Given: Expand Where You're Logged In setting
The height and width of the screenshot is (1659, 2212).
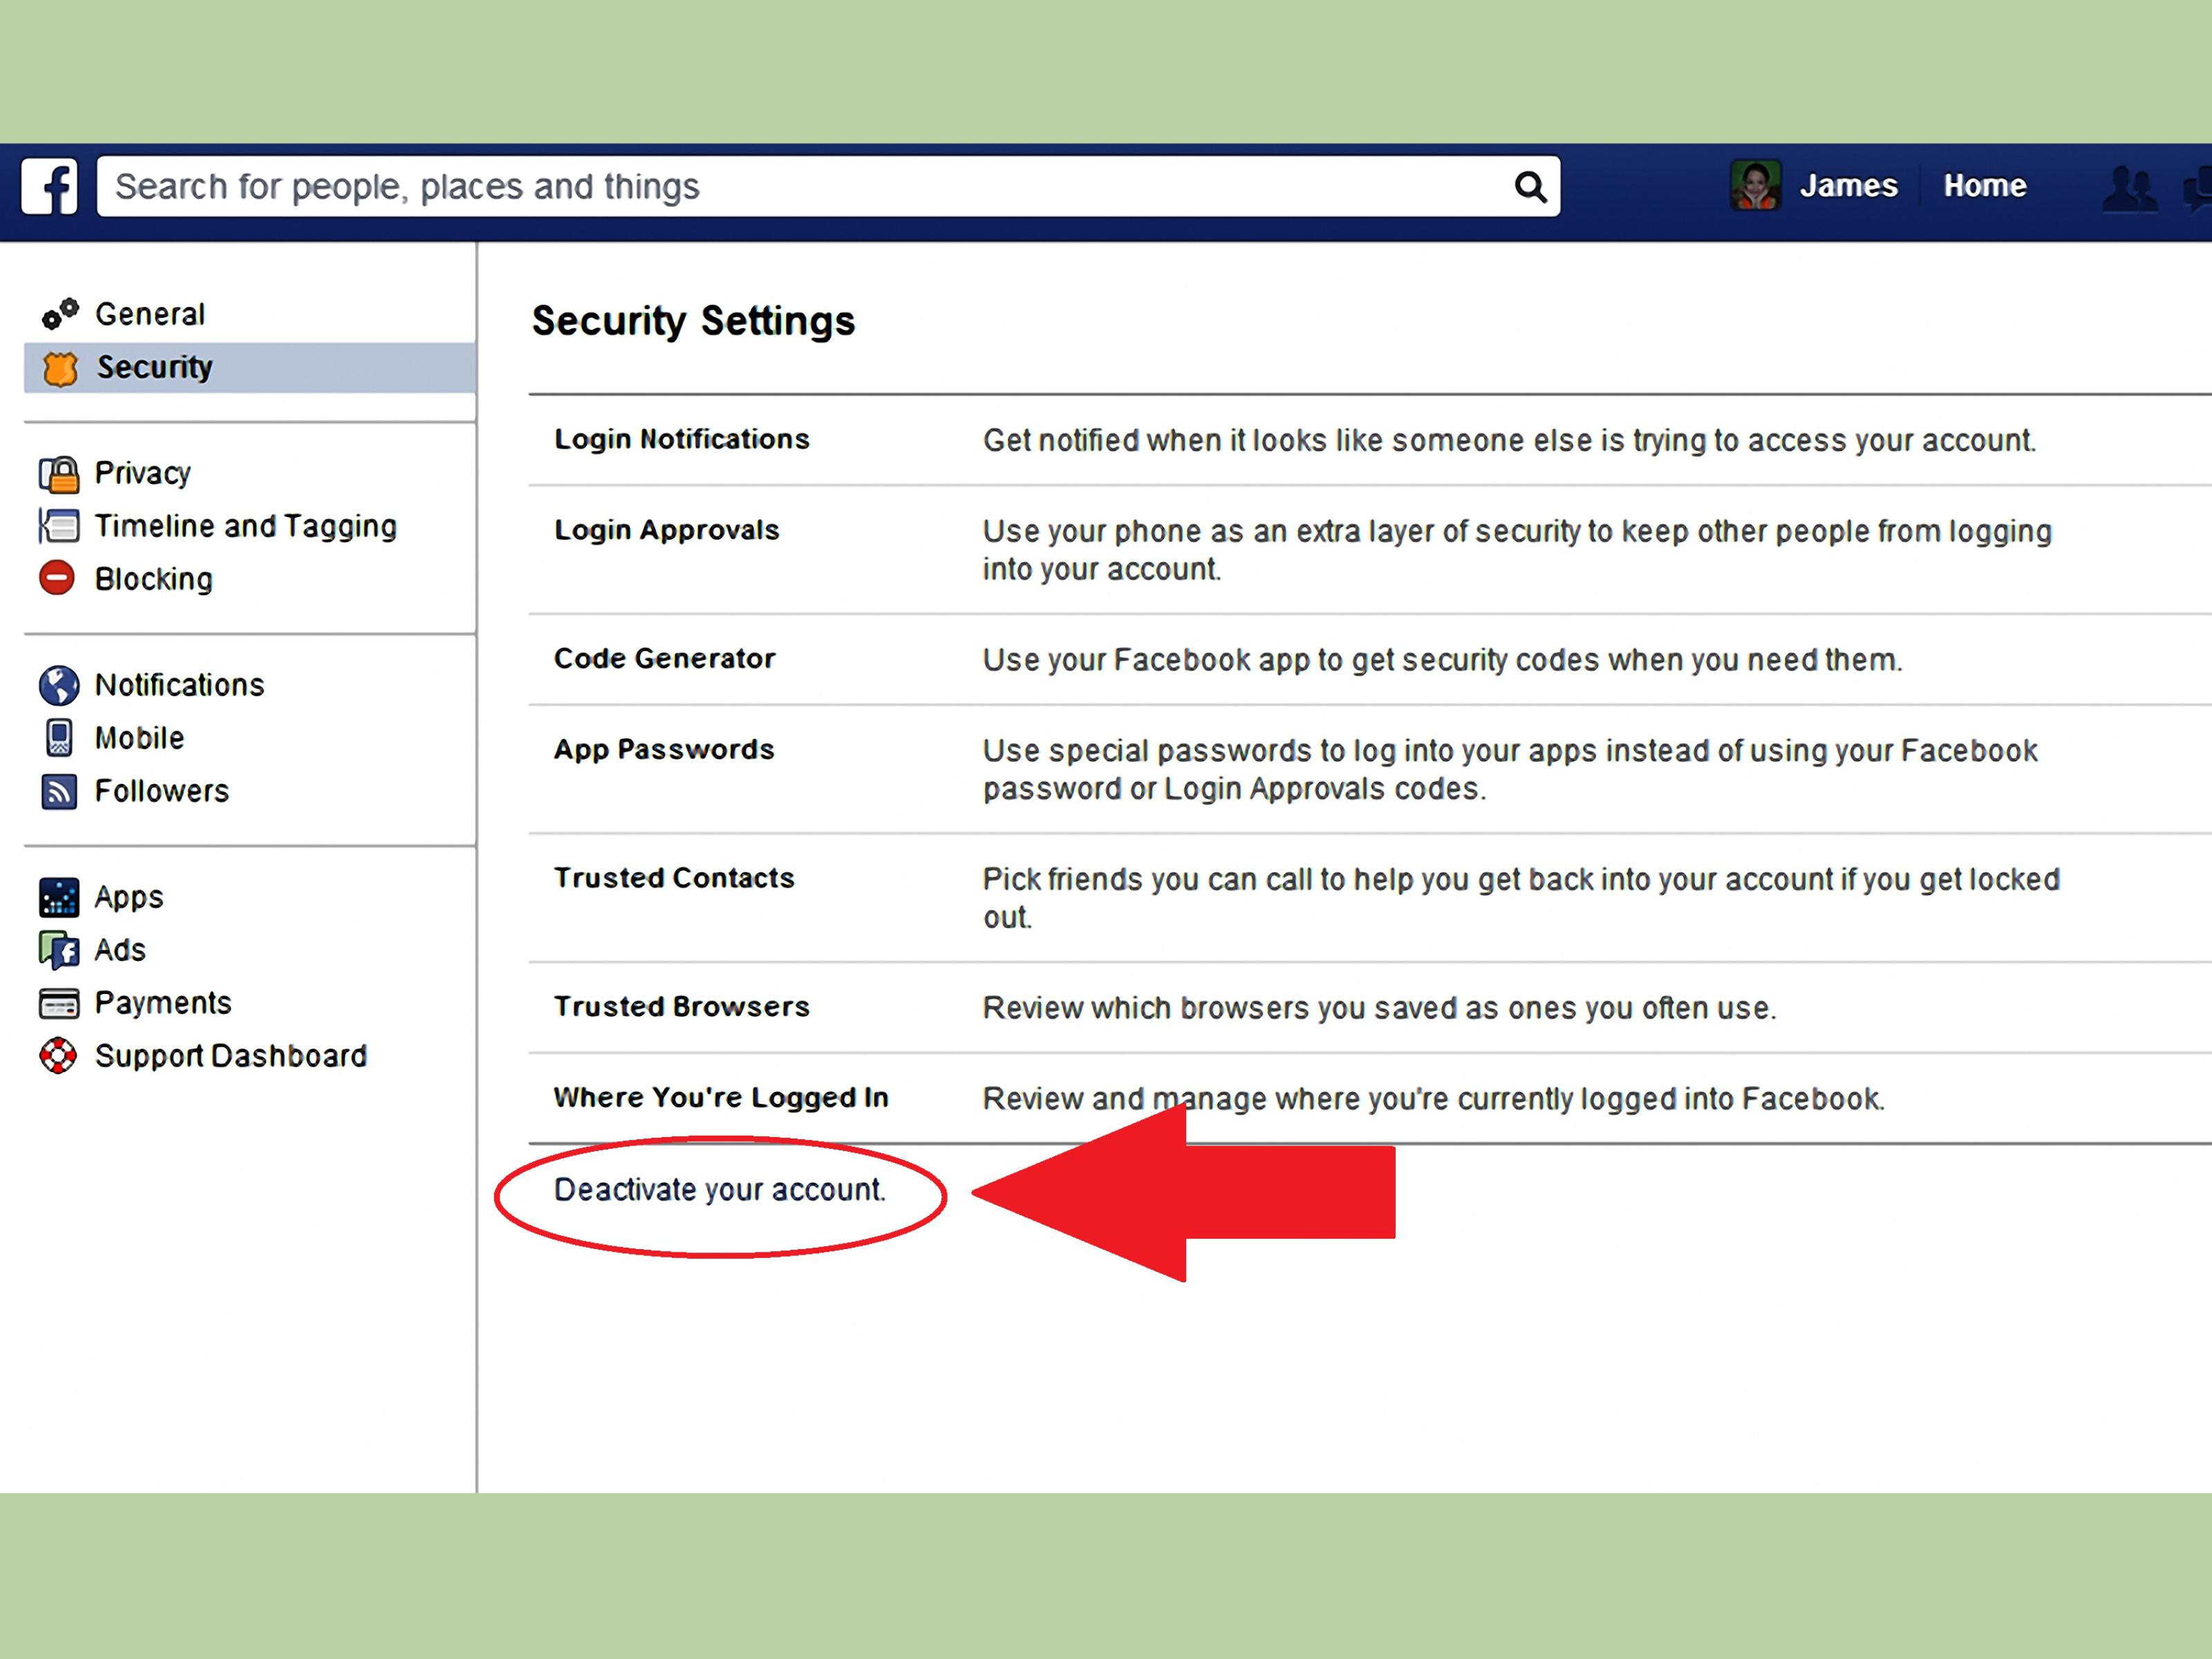Looking at the screenshot, I should (x=1370, y=1098).
